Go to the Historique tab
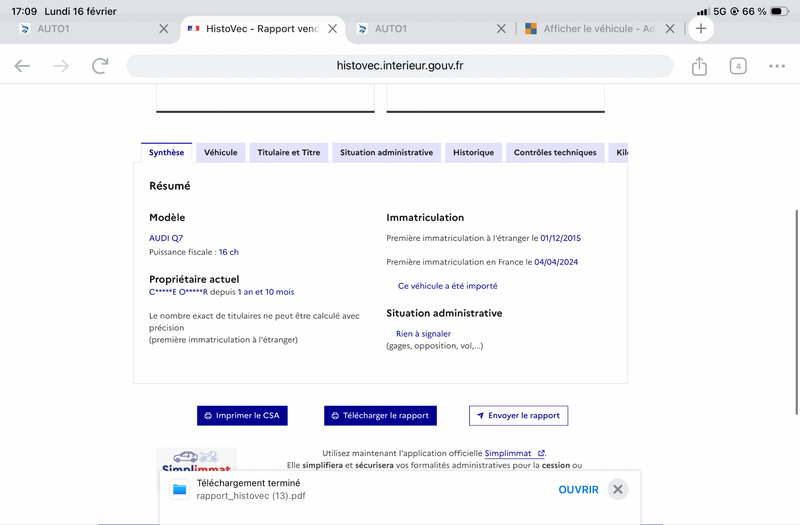The height and width of the screenshot is (525, 800). pyautogui.click(x=473, y=153)
